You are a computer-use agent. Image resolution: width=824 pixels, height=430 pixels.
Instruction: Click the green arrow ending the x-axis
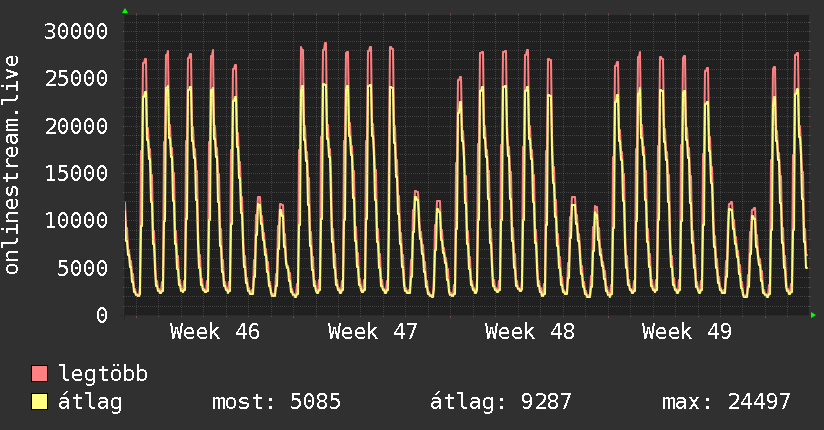pyautogui.click(x=814, y=315)
